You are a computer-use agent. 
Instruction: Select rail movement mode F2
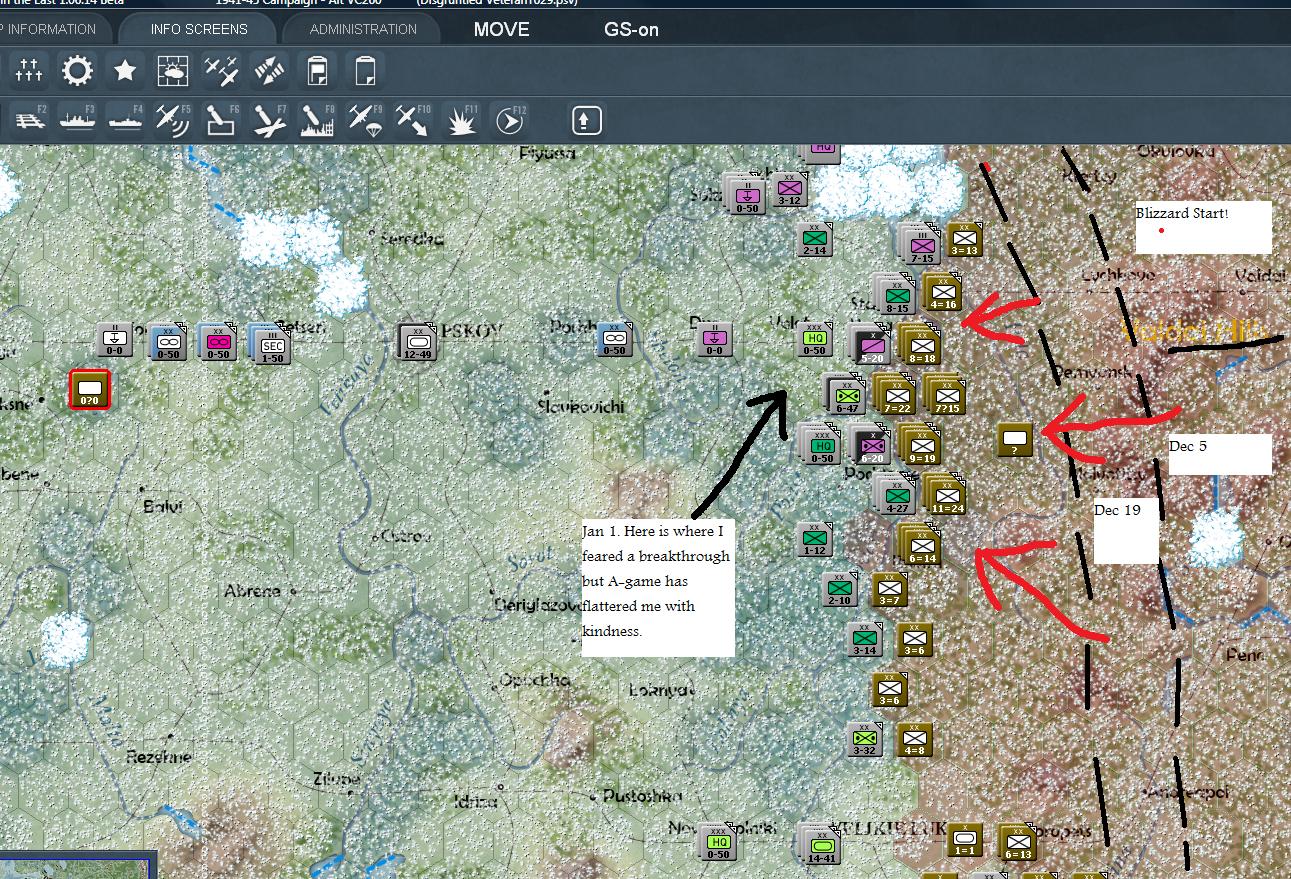[30, 120]
